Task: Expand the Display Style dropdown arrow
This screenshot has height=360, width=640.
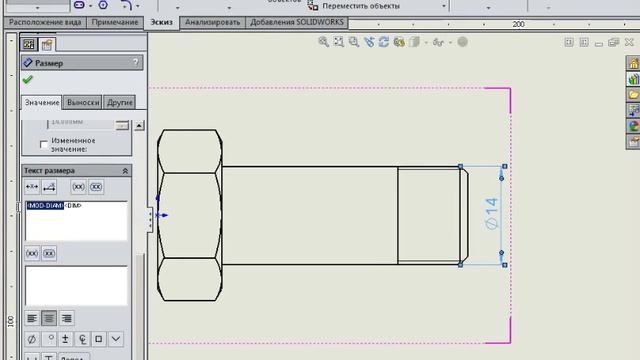Action: [x=426, y=42]
